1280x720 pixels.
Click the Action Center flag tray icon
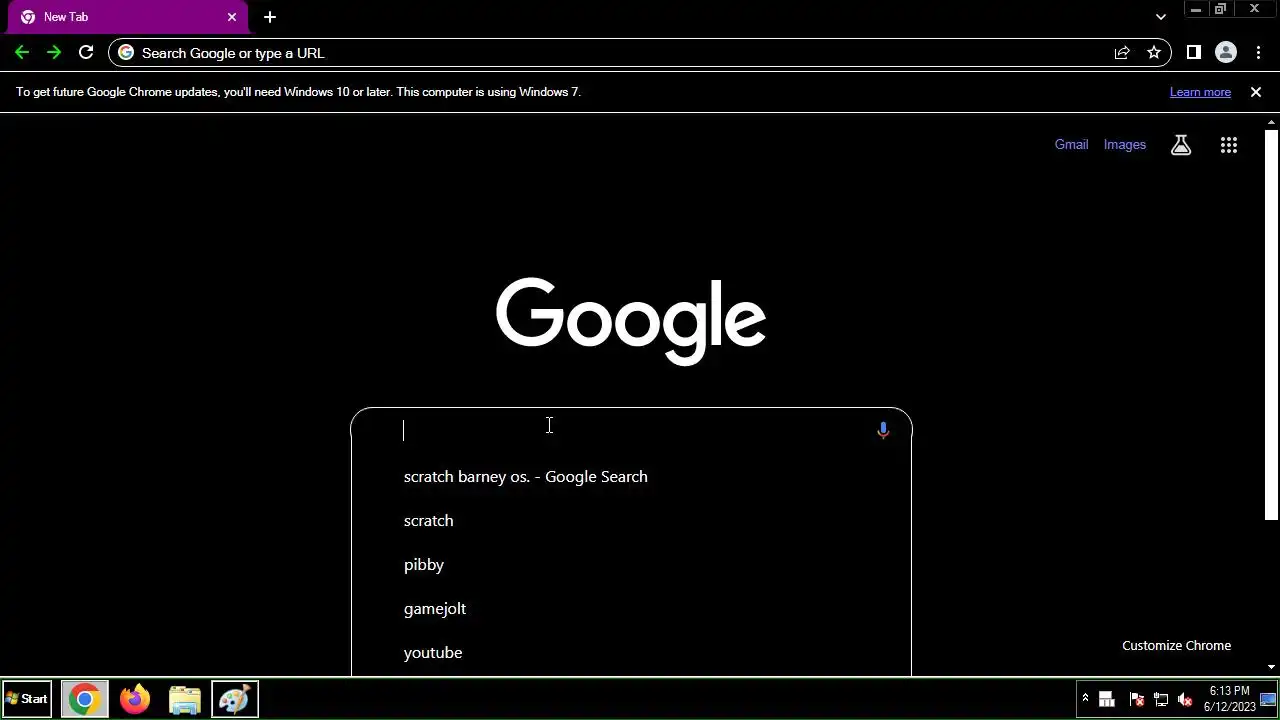[x=1136, y=699]
